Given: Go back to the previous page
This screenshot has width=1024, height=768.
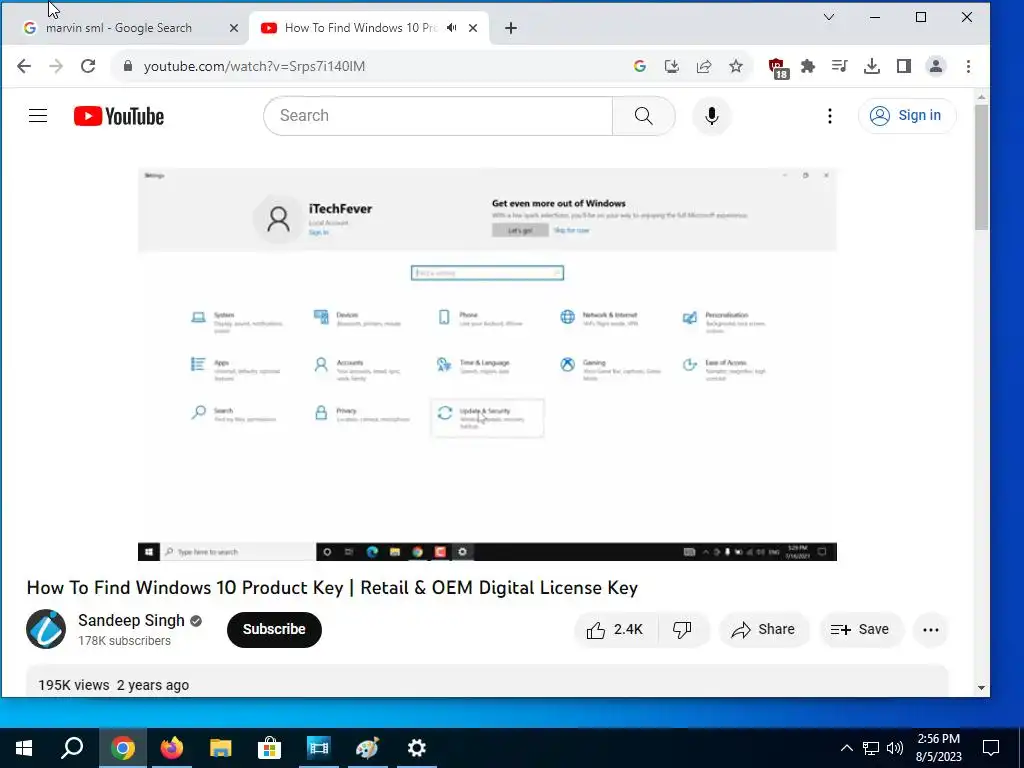Looking at the screenshot, I should (24, 66).
